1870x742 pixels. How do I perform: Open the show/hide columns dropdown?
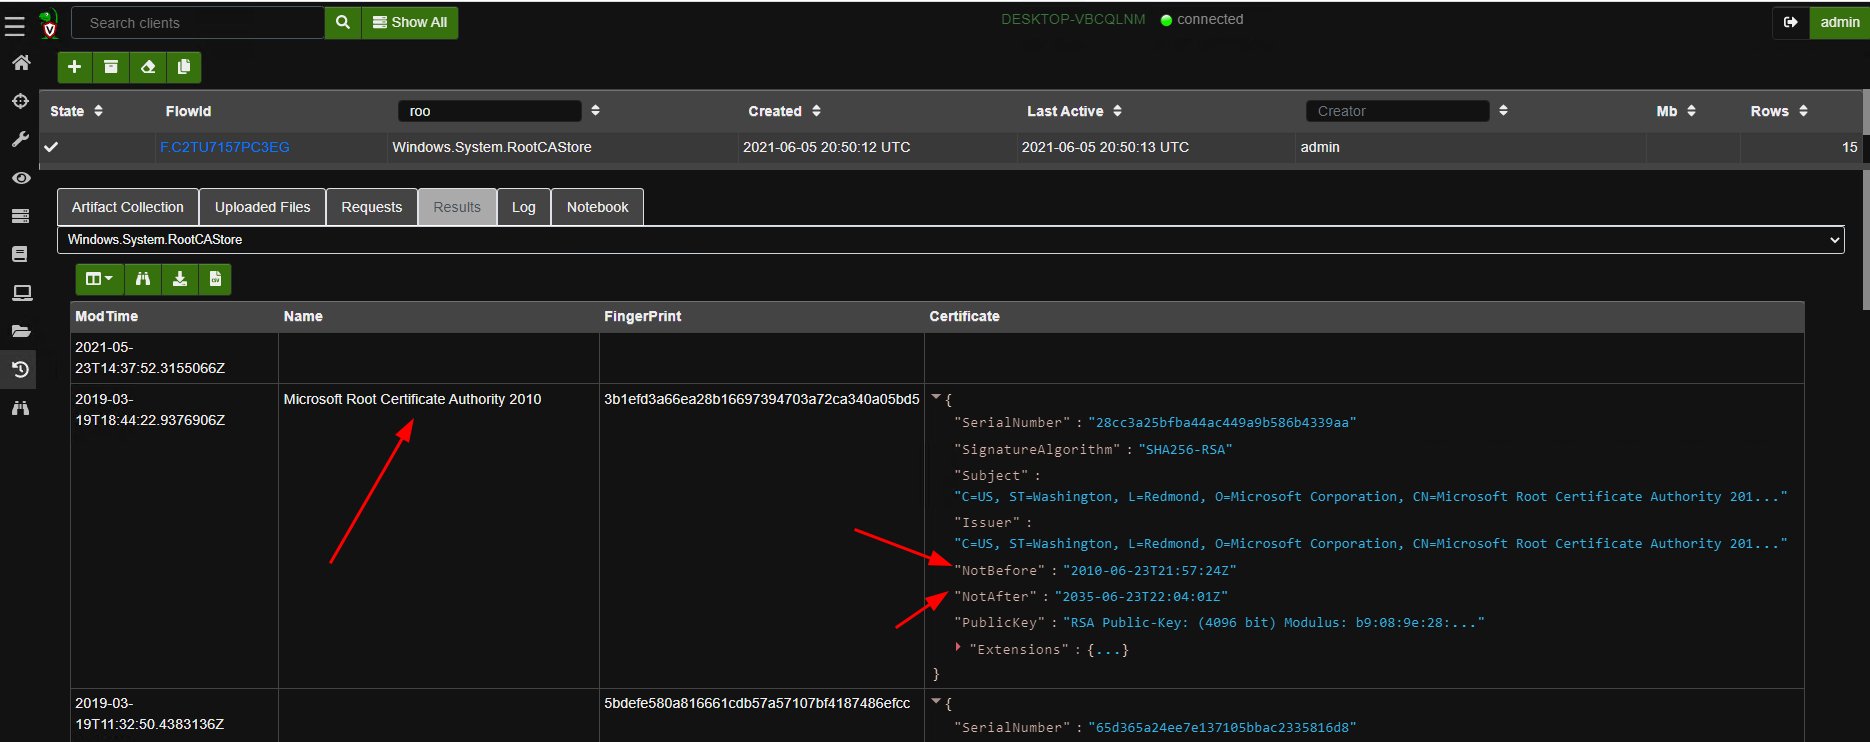pyautogui.click(x=99, y=279)
